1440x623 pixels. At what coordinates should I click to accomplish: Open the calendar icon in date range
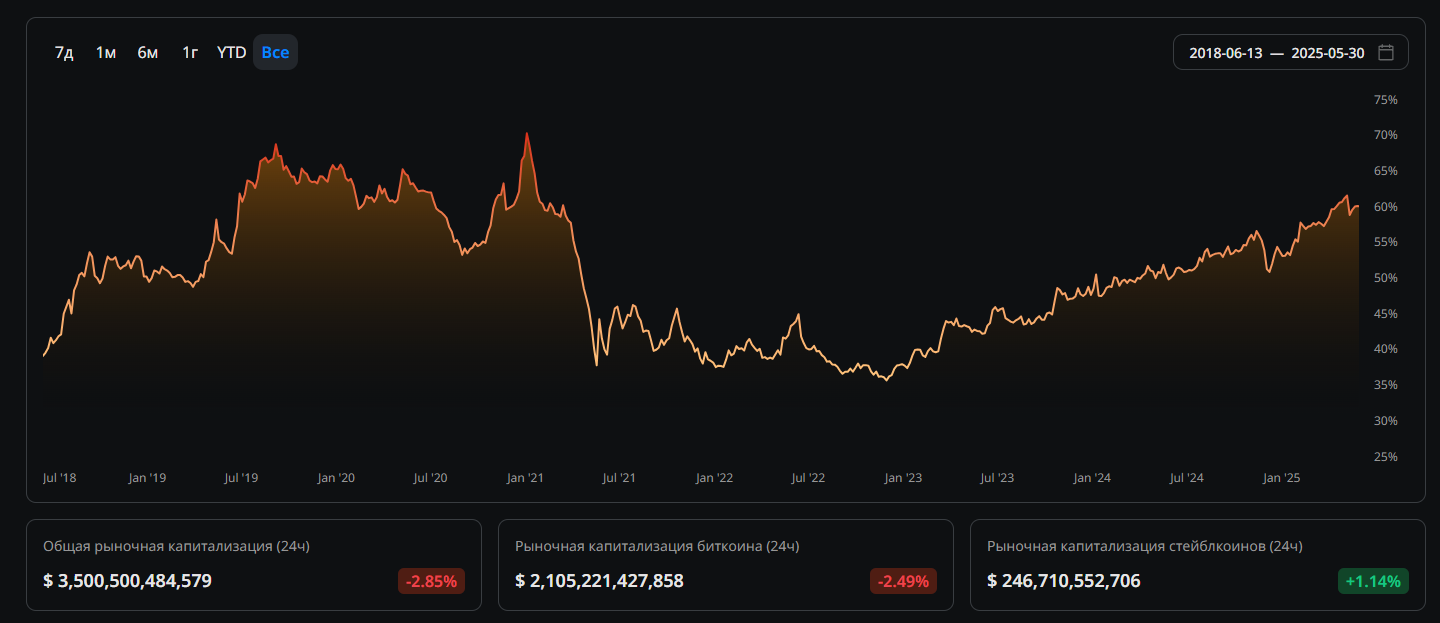pyautogui.click(x=1386, y=52)
